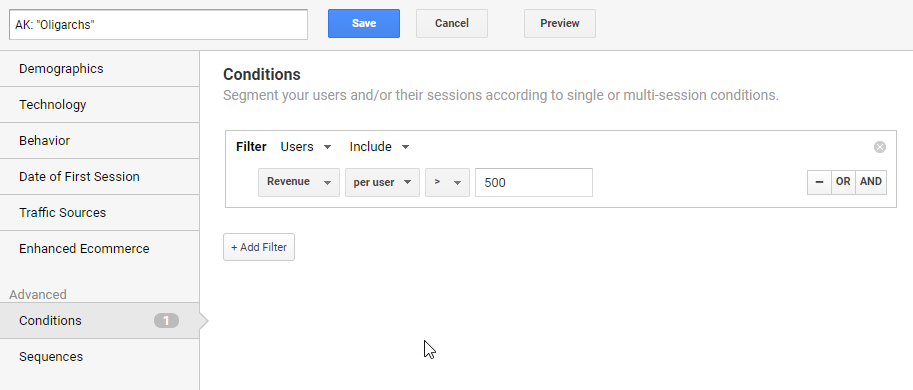The width and height of the screenshot is (913, 390).
Task: Go to the Enhanced Ecommerce section
Action: tap(100, 249)
